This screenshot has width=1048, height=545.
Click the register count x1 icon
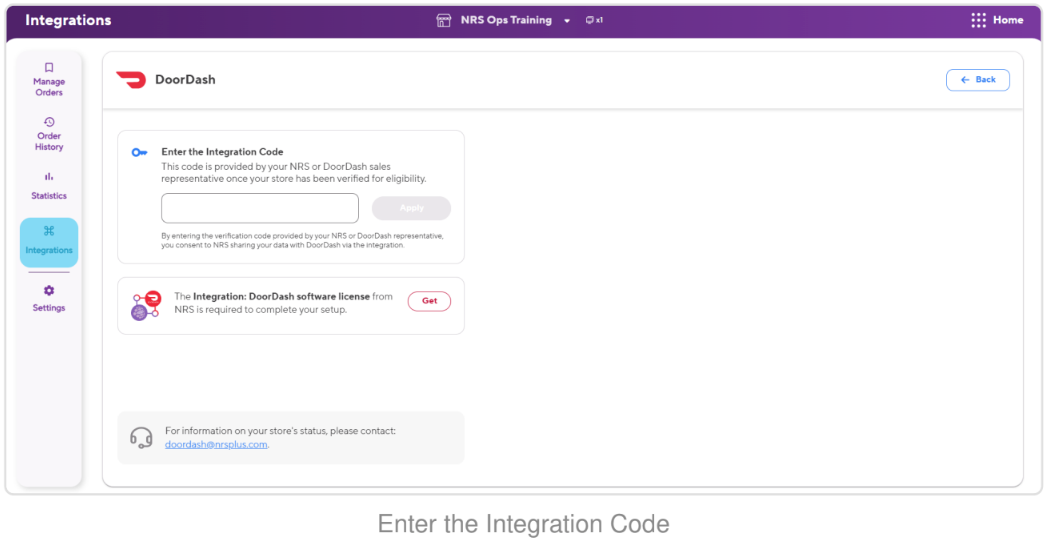594,20
